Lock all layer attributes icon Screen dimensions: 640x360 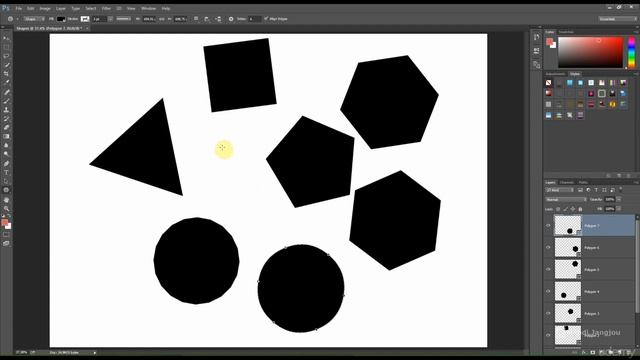[580, 209]
